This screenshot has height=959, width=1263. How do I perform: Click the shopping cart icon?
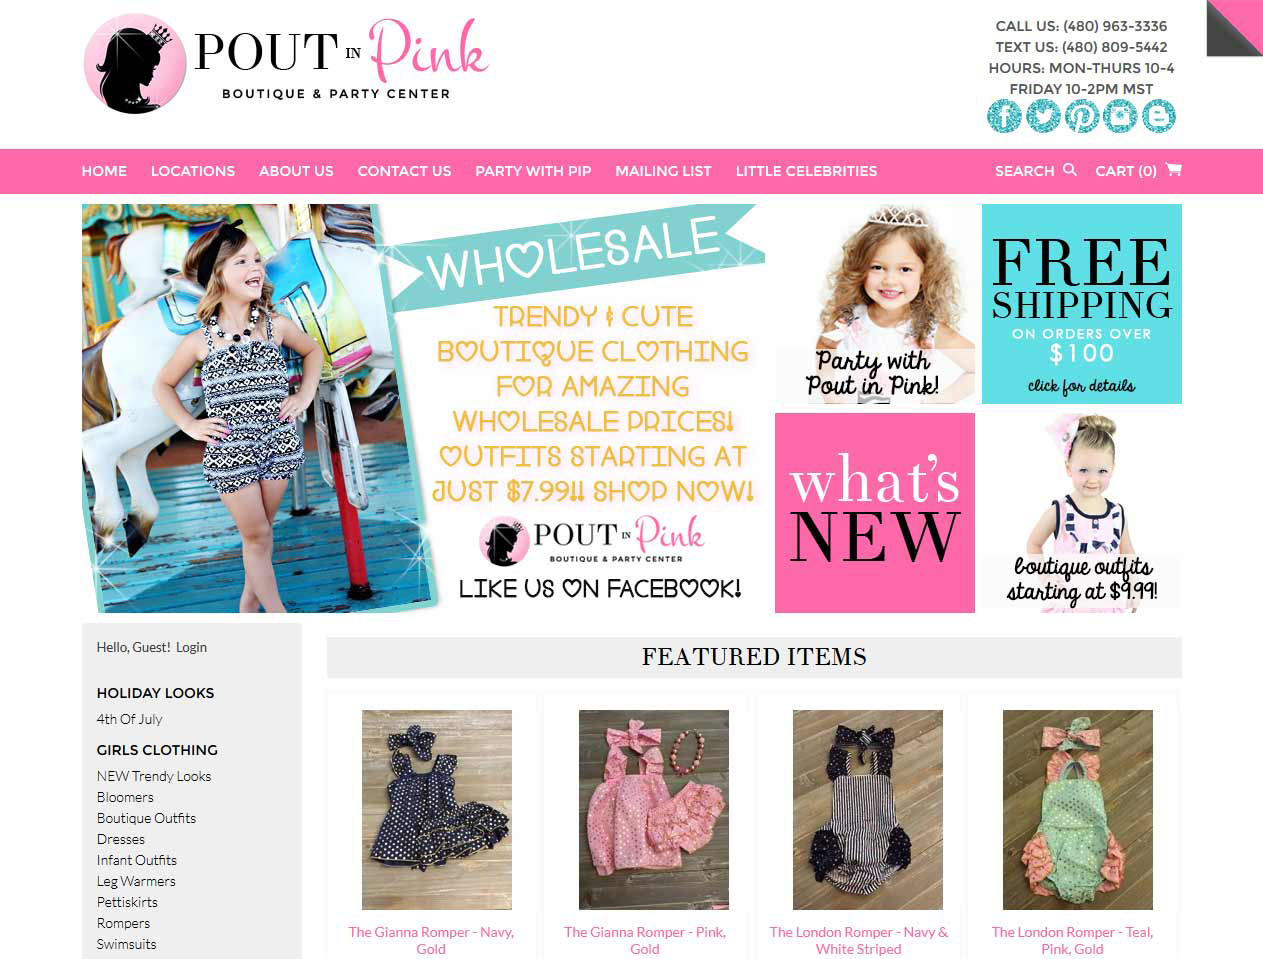tap(1174, 169)
